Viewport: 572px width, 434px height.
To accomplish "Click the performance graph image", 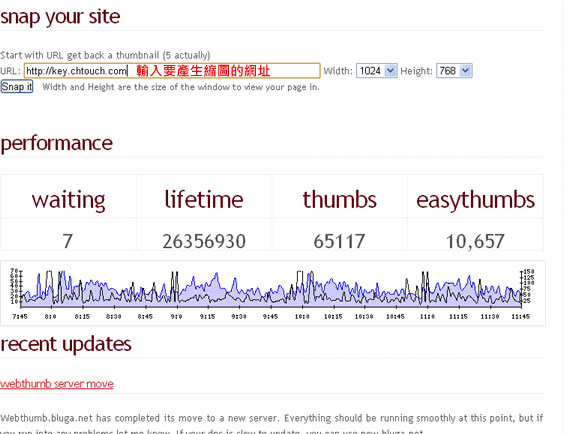I will tap(273, 293).
